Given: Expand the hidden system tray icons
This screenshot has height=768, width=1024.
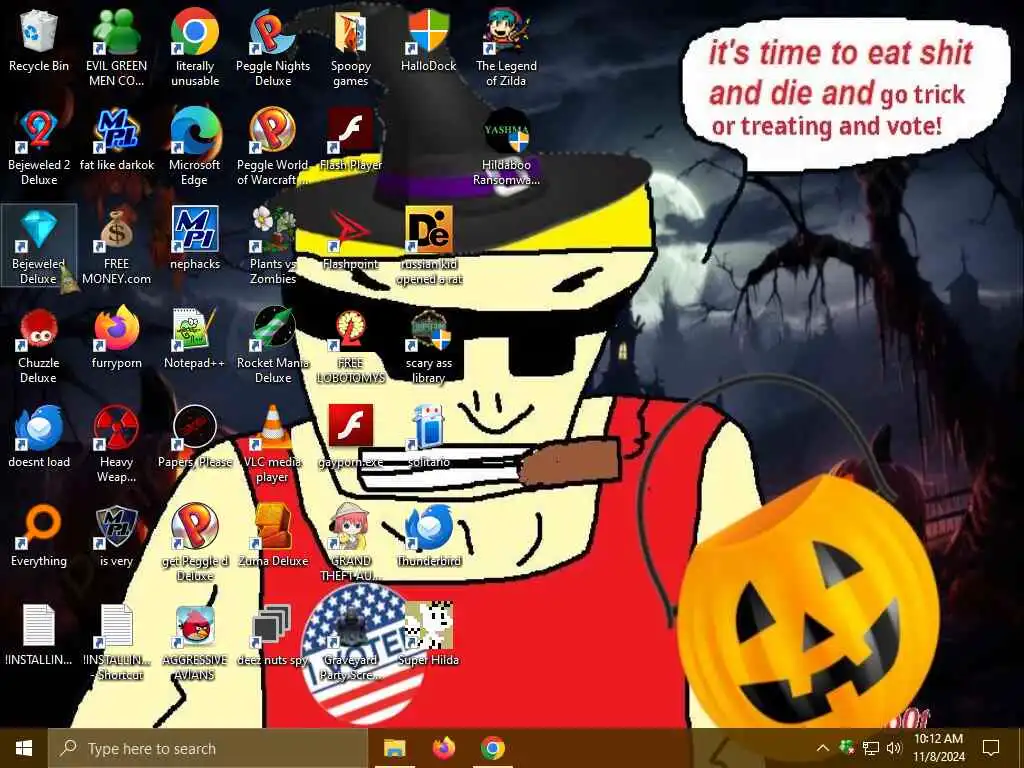Looking at the screenshot, I should 823,748.
